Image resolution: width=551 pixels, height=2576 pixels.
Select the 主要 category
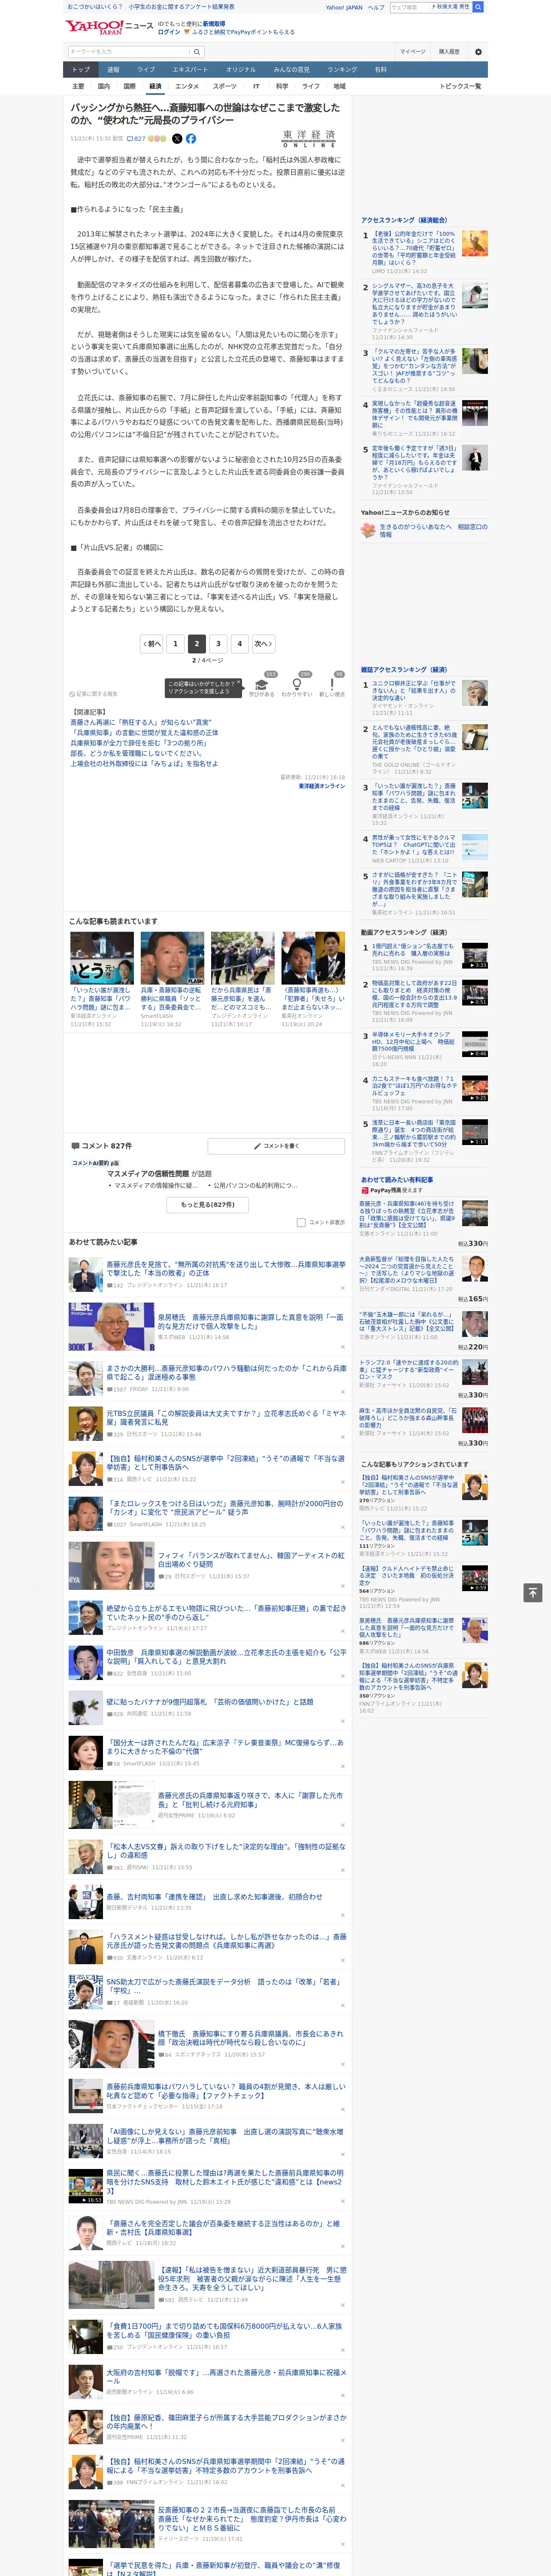(78, 86)
